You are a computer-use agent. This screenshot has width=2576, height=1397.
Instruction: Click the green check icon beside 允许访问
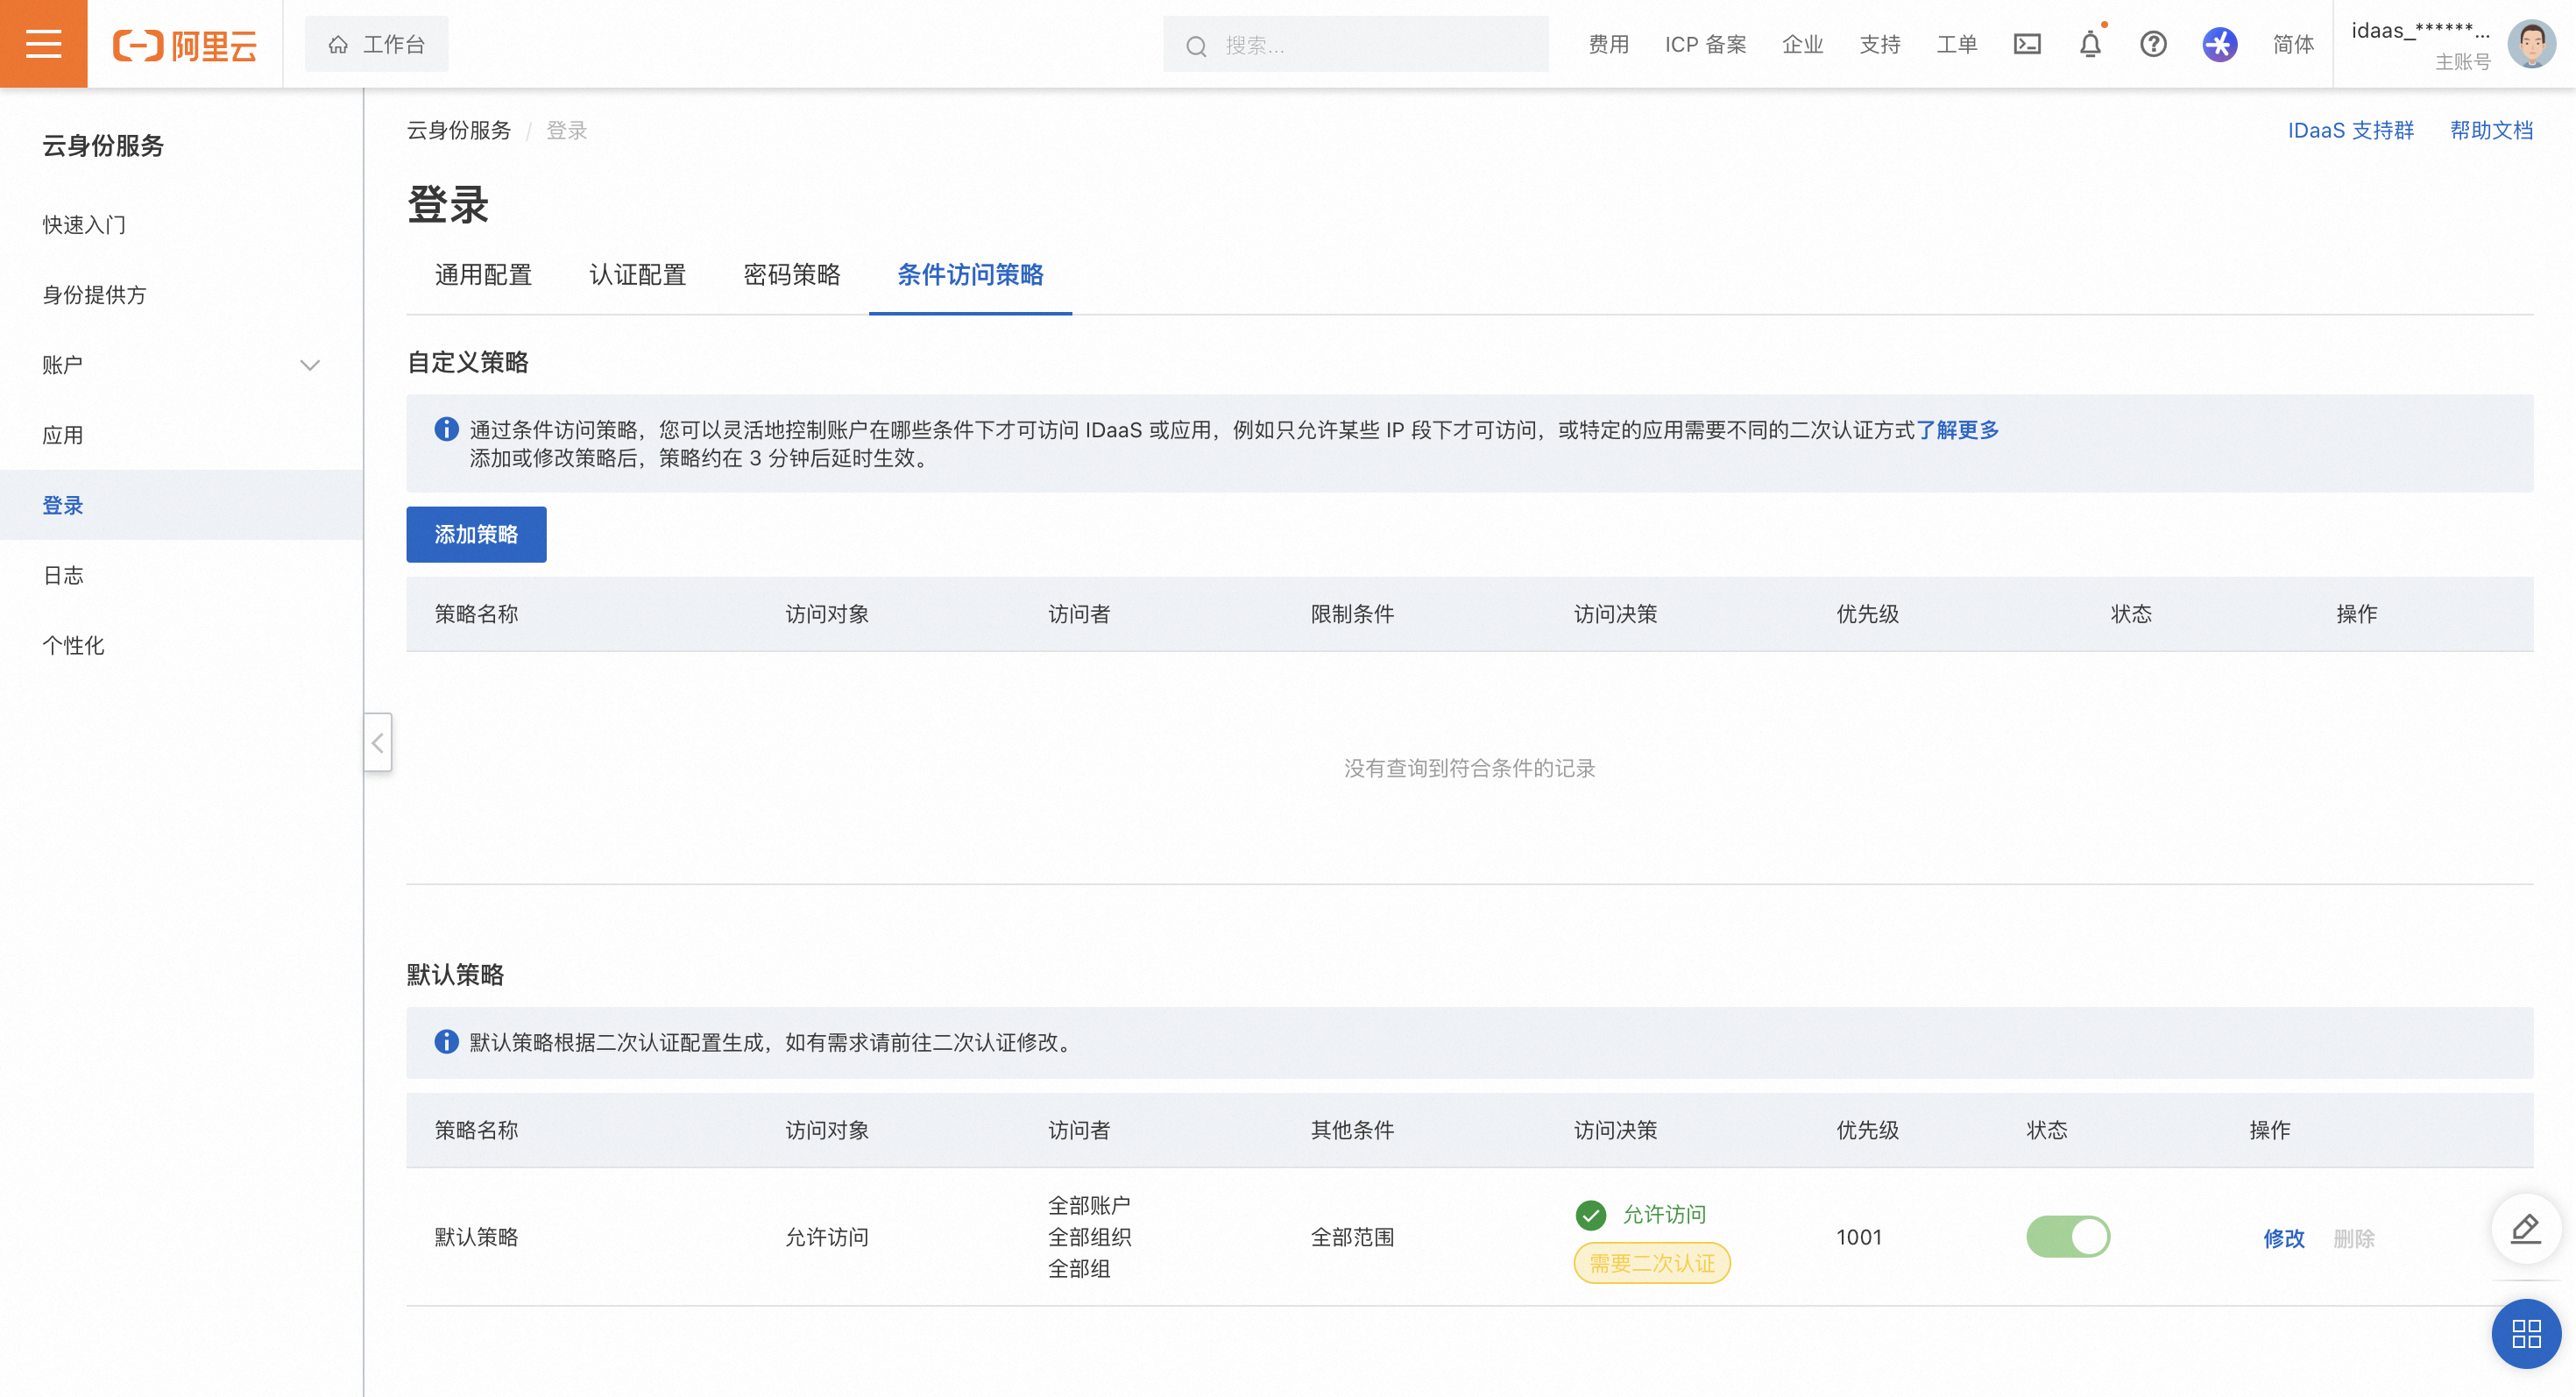[1590, 1214]
